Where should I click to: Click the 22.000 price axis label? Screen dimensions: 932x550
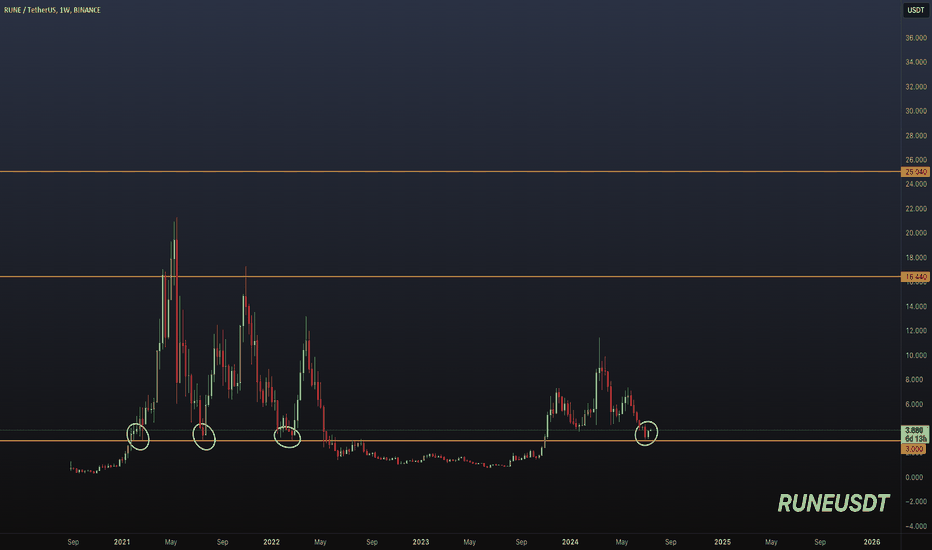coord(915,209)
